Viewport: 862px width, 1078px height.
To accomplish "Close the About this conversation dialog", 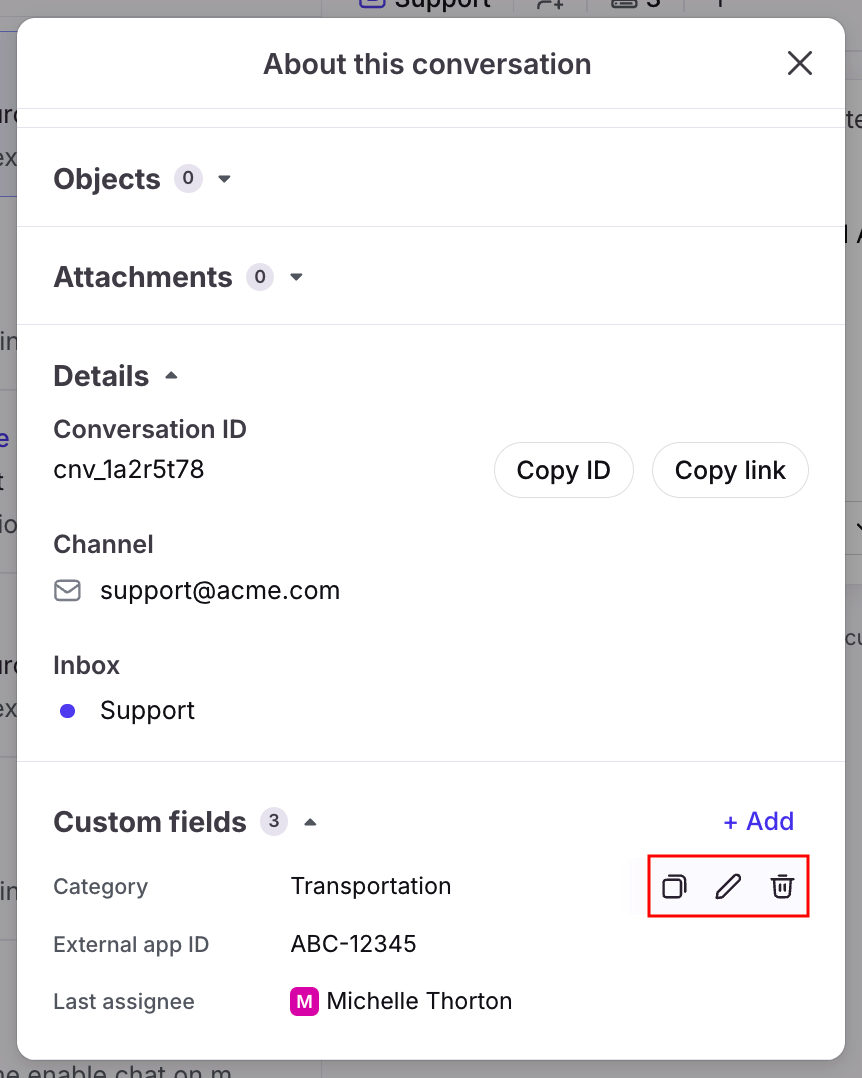I will pyautogui.click(x=799, y=64).
